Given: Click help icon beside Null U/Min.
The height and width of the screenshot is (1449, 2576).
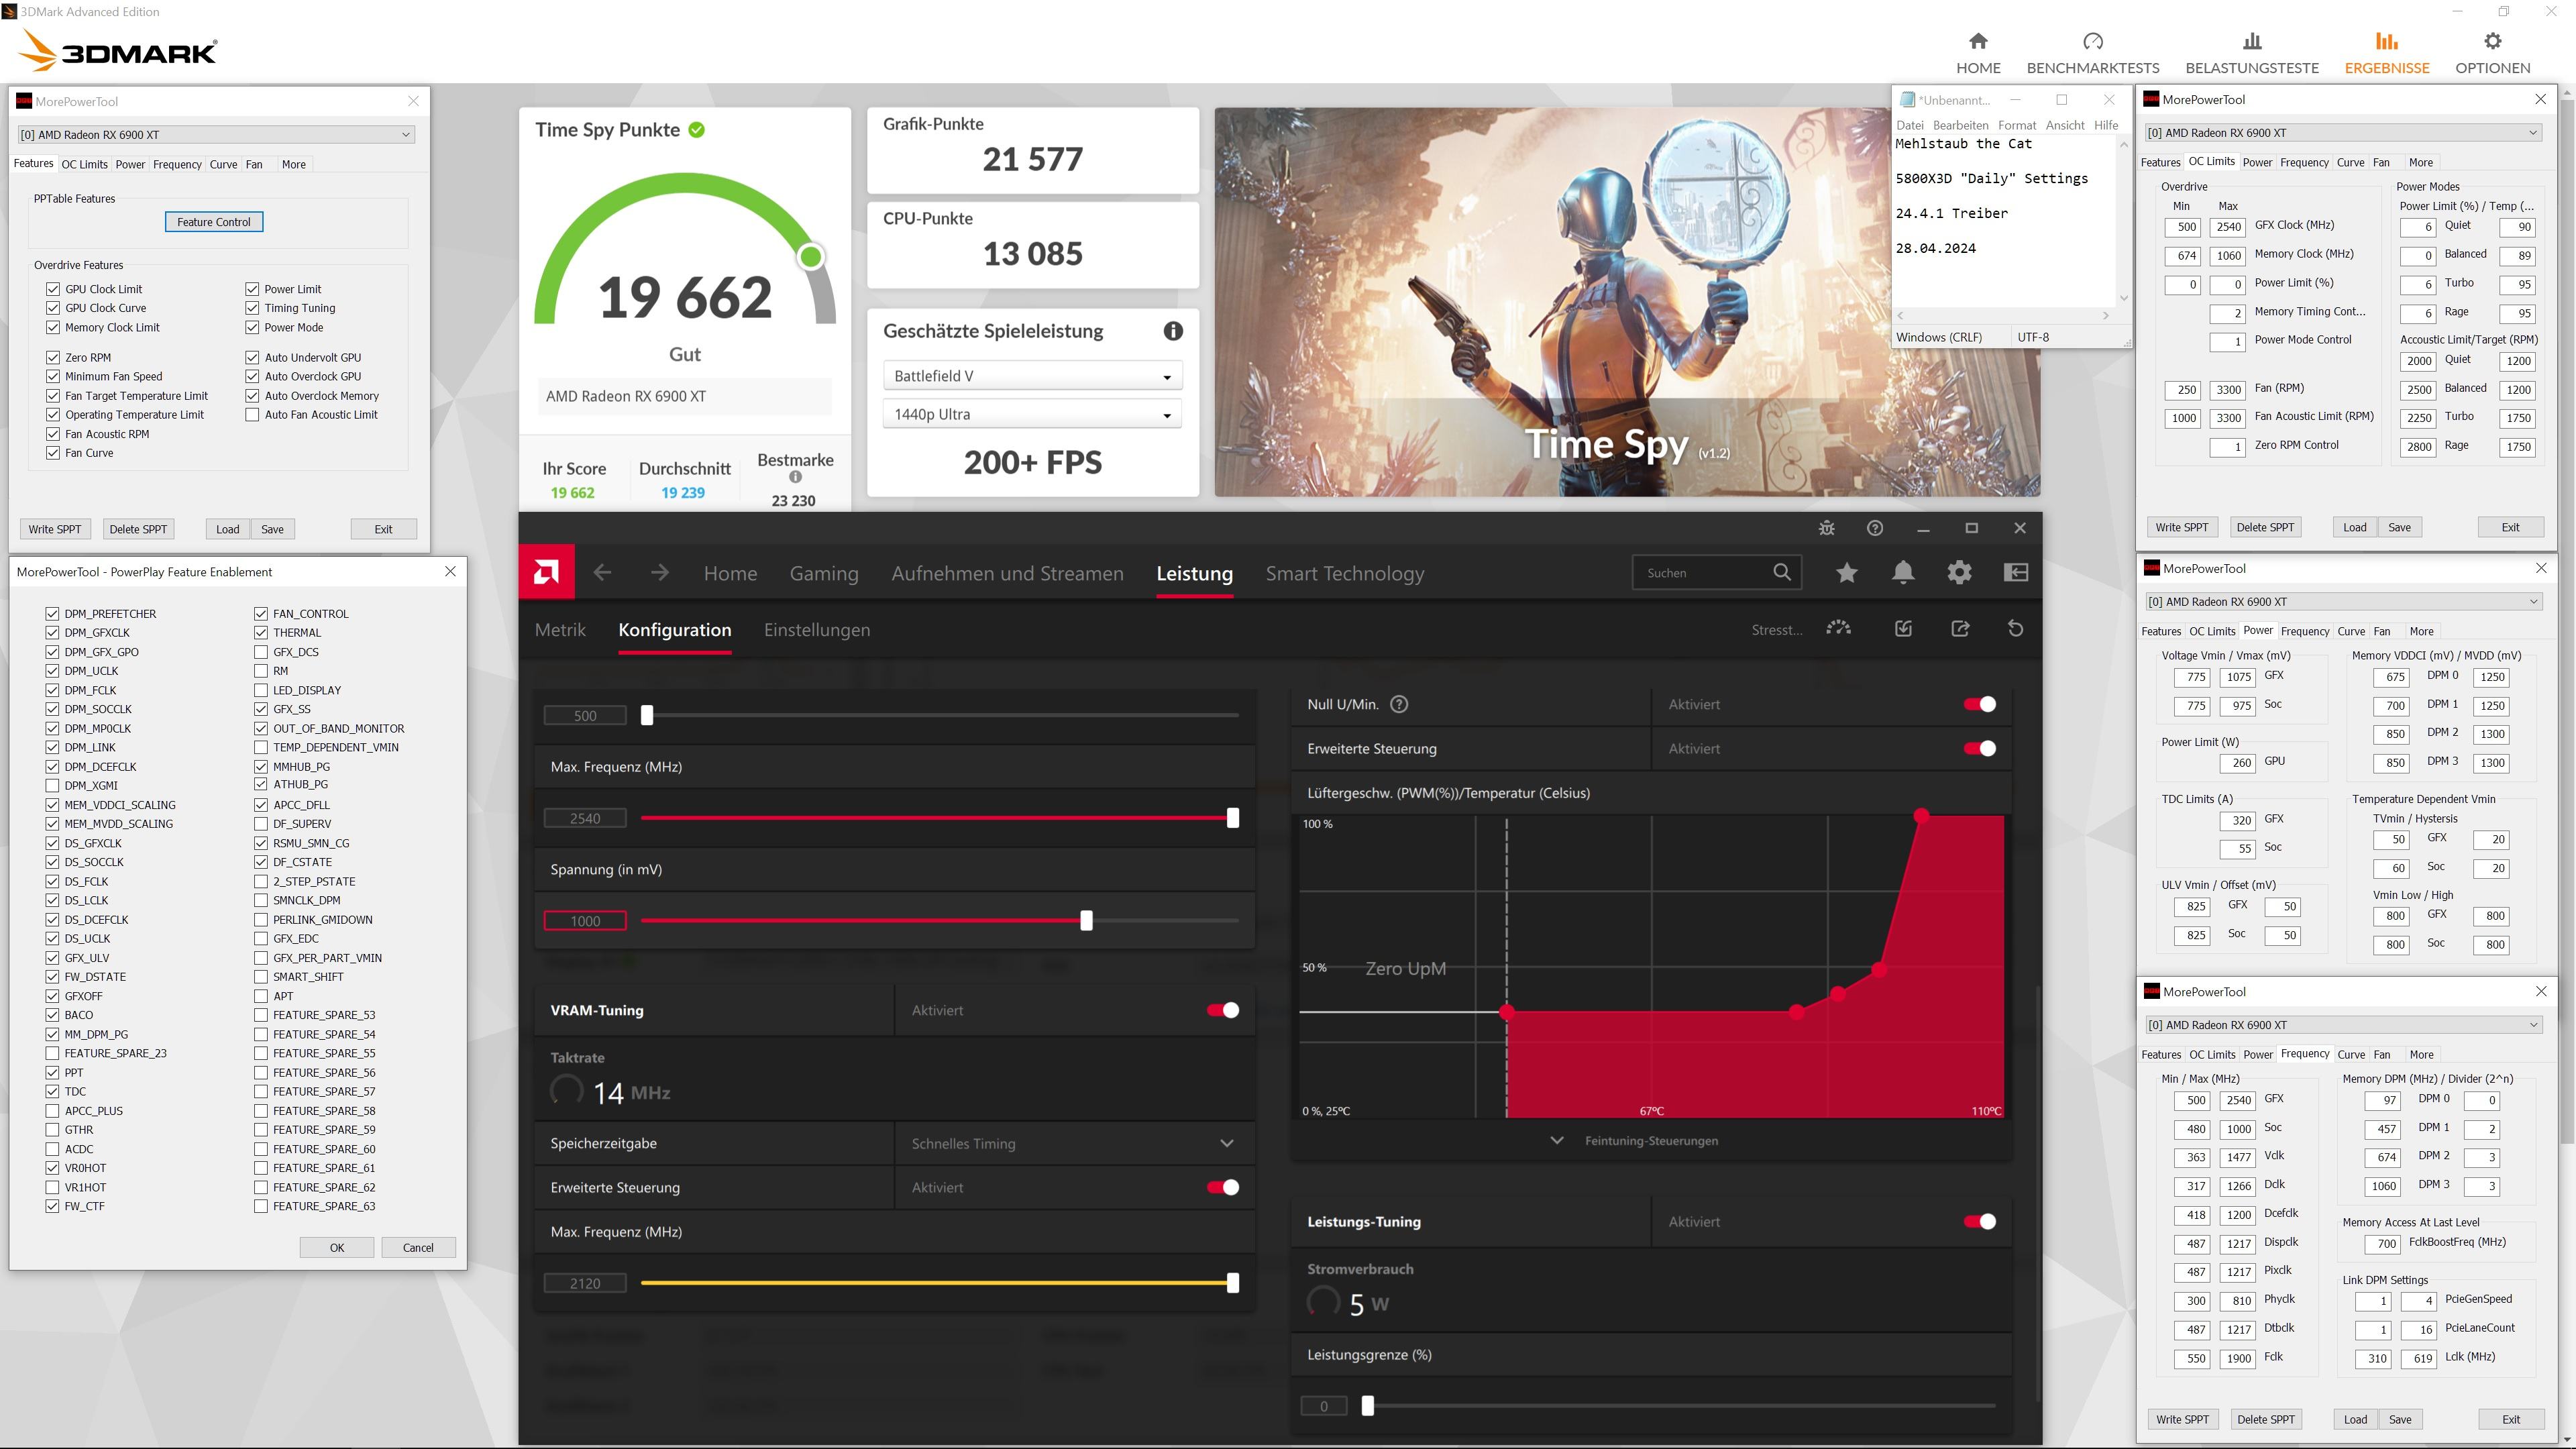Looking at the screenshot, I should (x=1399, y=704).
